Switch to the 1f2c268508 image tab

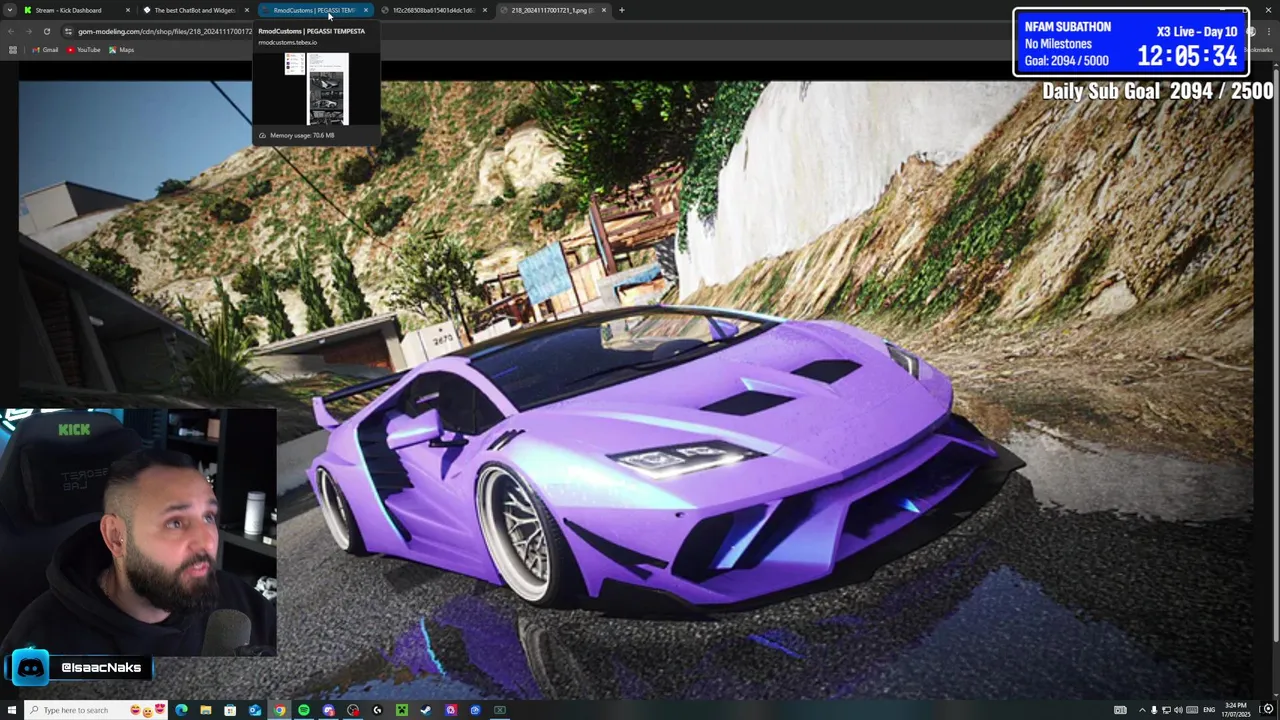[433, 10]
